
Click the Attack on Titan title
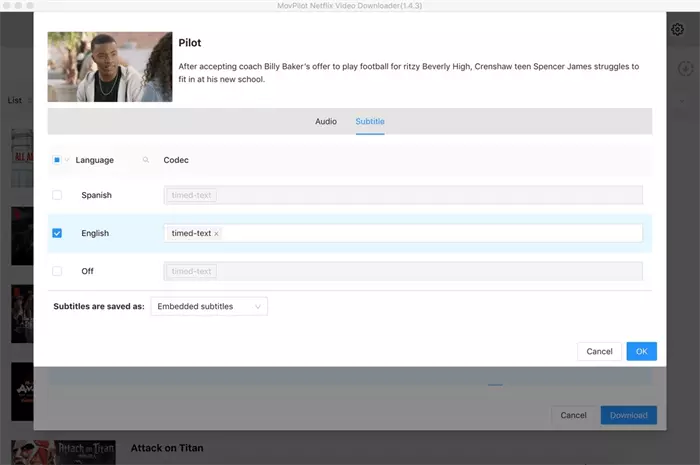coord(167,448)
